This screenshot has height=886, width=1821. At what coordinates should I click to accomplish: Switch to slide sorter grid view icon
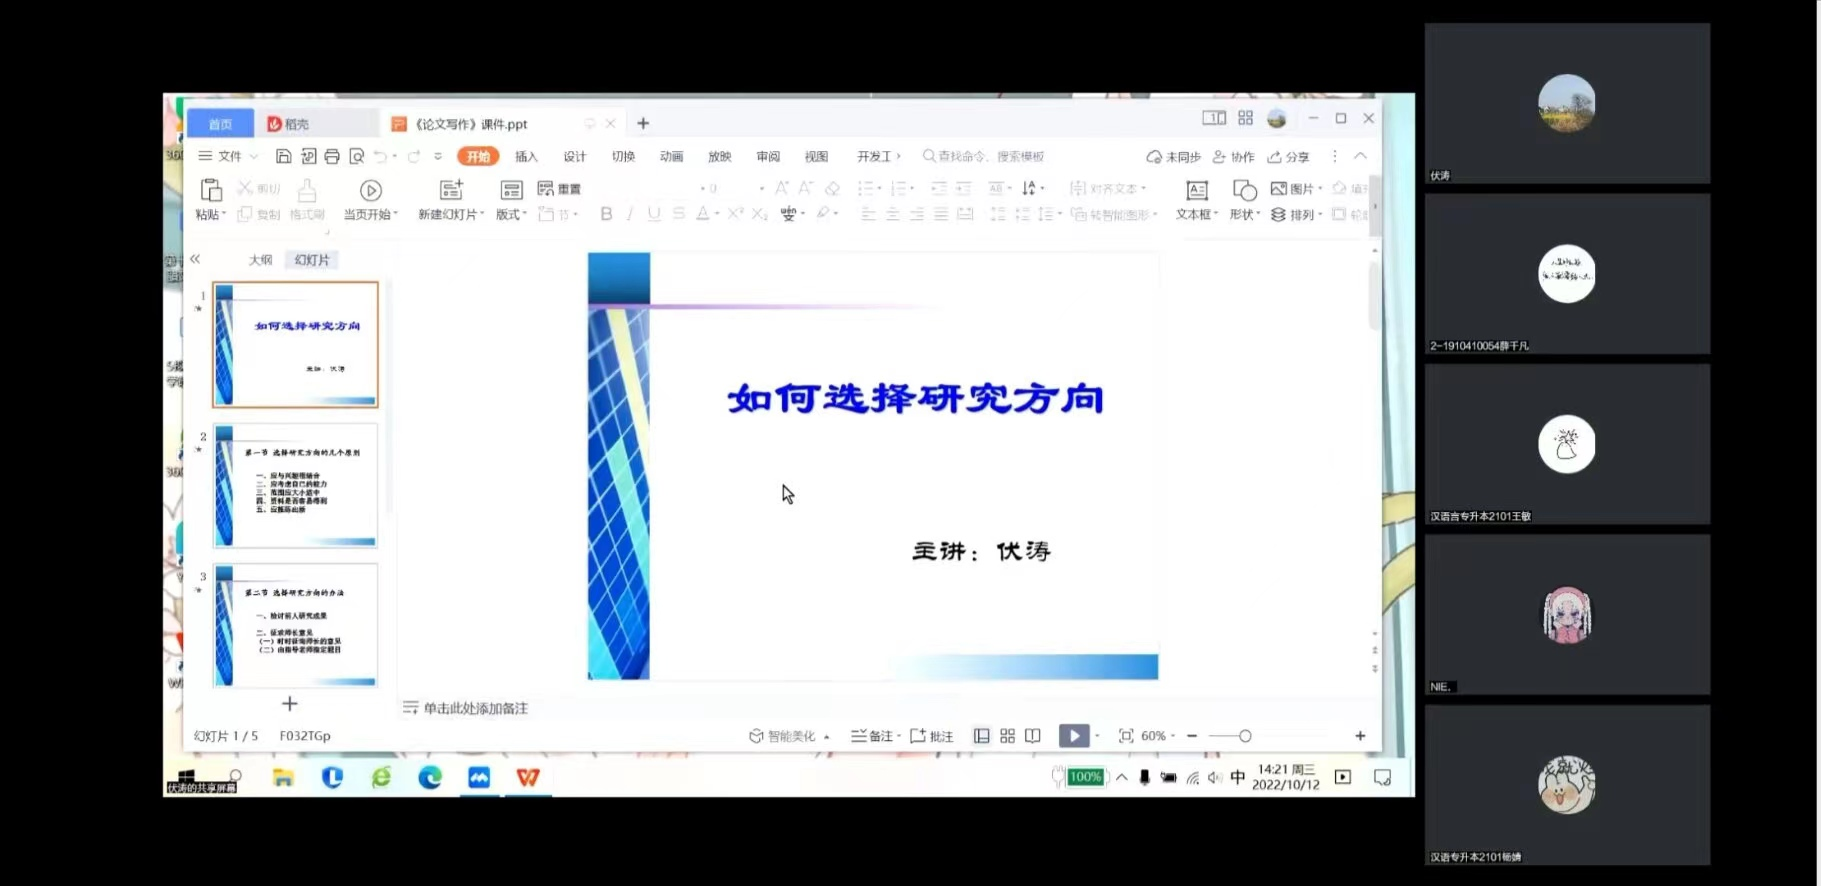click(x=1007, y=736)
